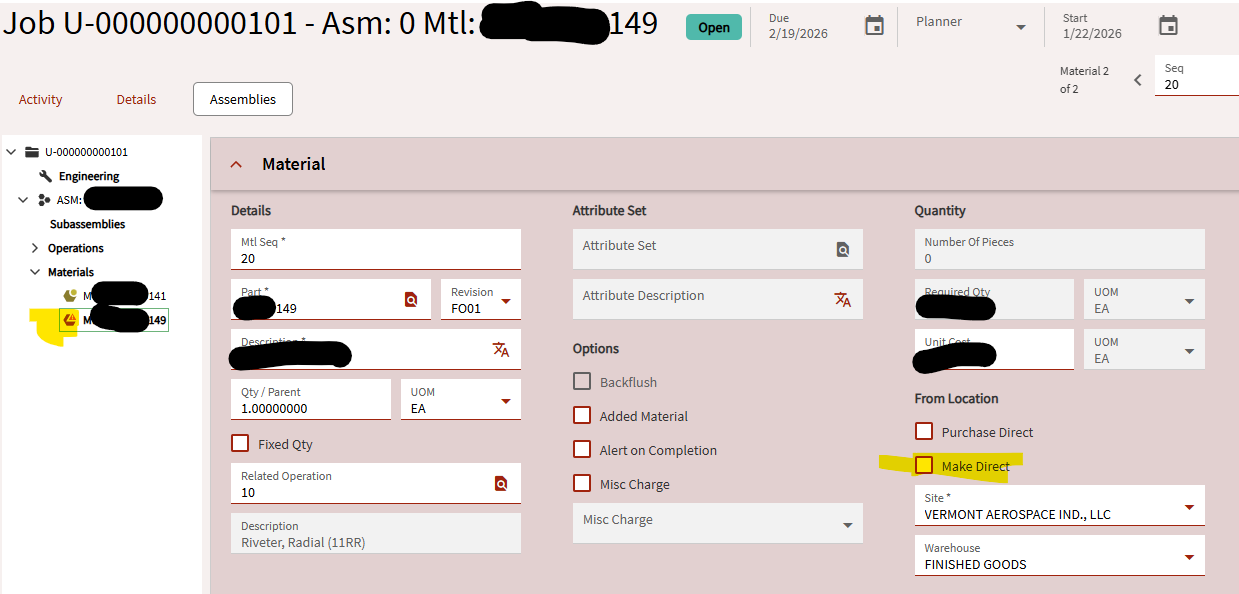Image resolution: width=1239 pixels, height=594 pixels.
Task: Enable the Added Material checkbox
Action: [x=582, y=415]
